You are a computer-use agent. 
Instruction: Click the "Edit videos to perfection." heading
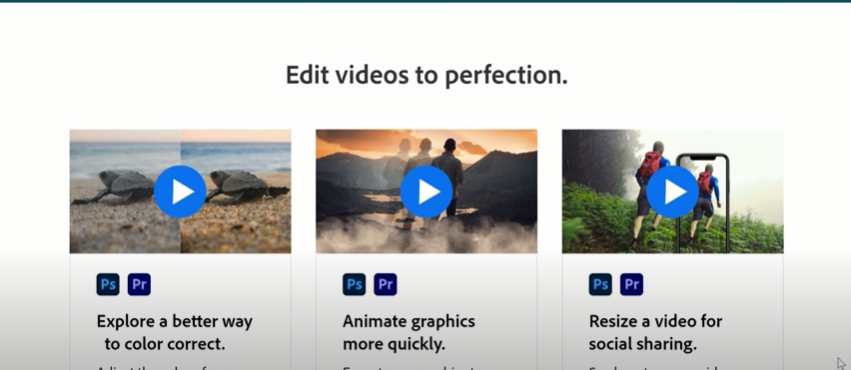(x=427, y=75)
